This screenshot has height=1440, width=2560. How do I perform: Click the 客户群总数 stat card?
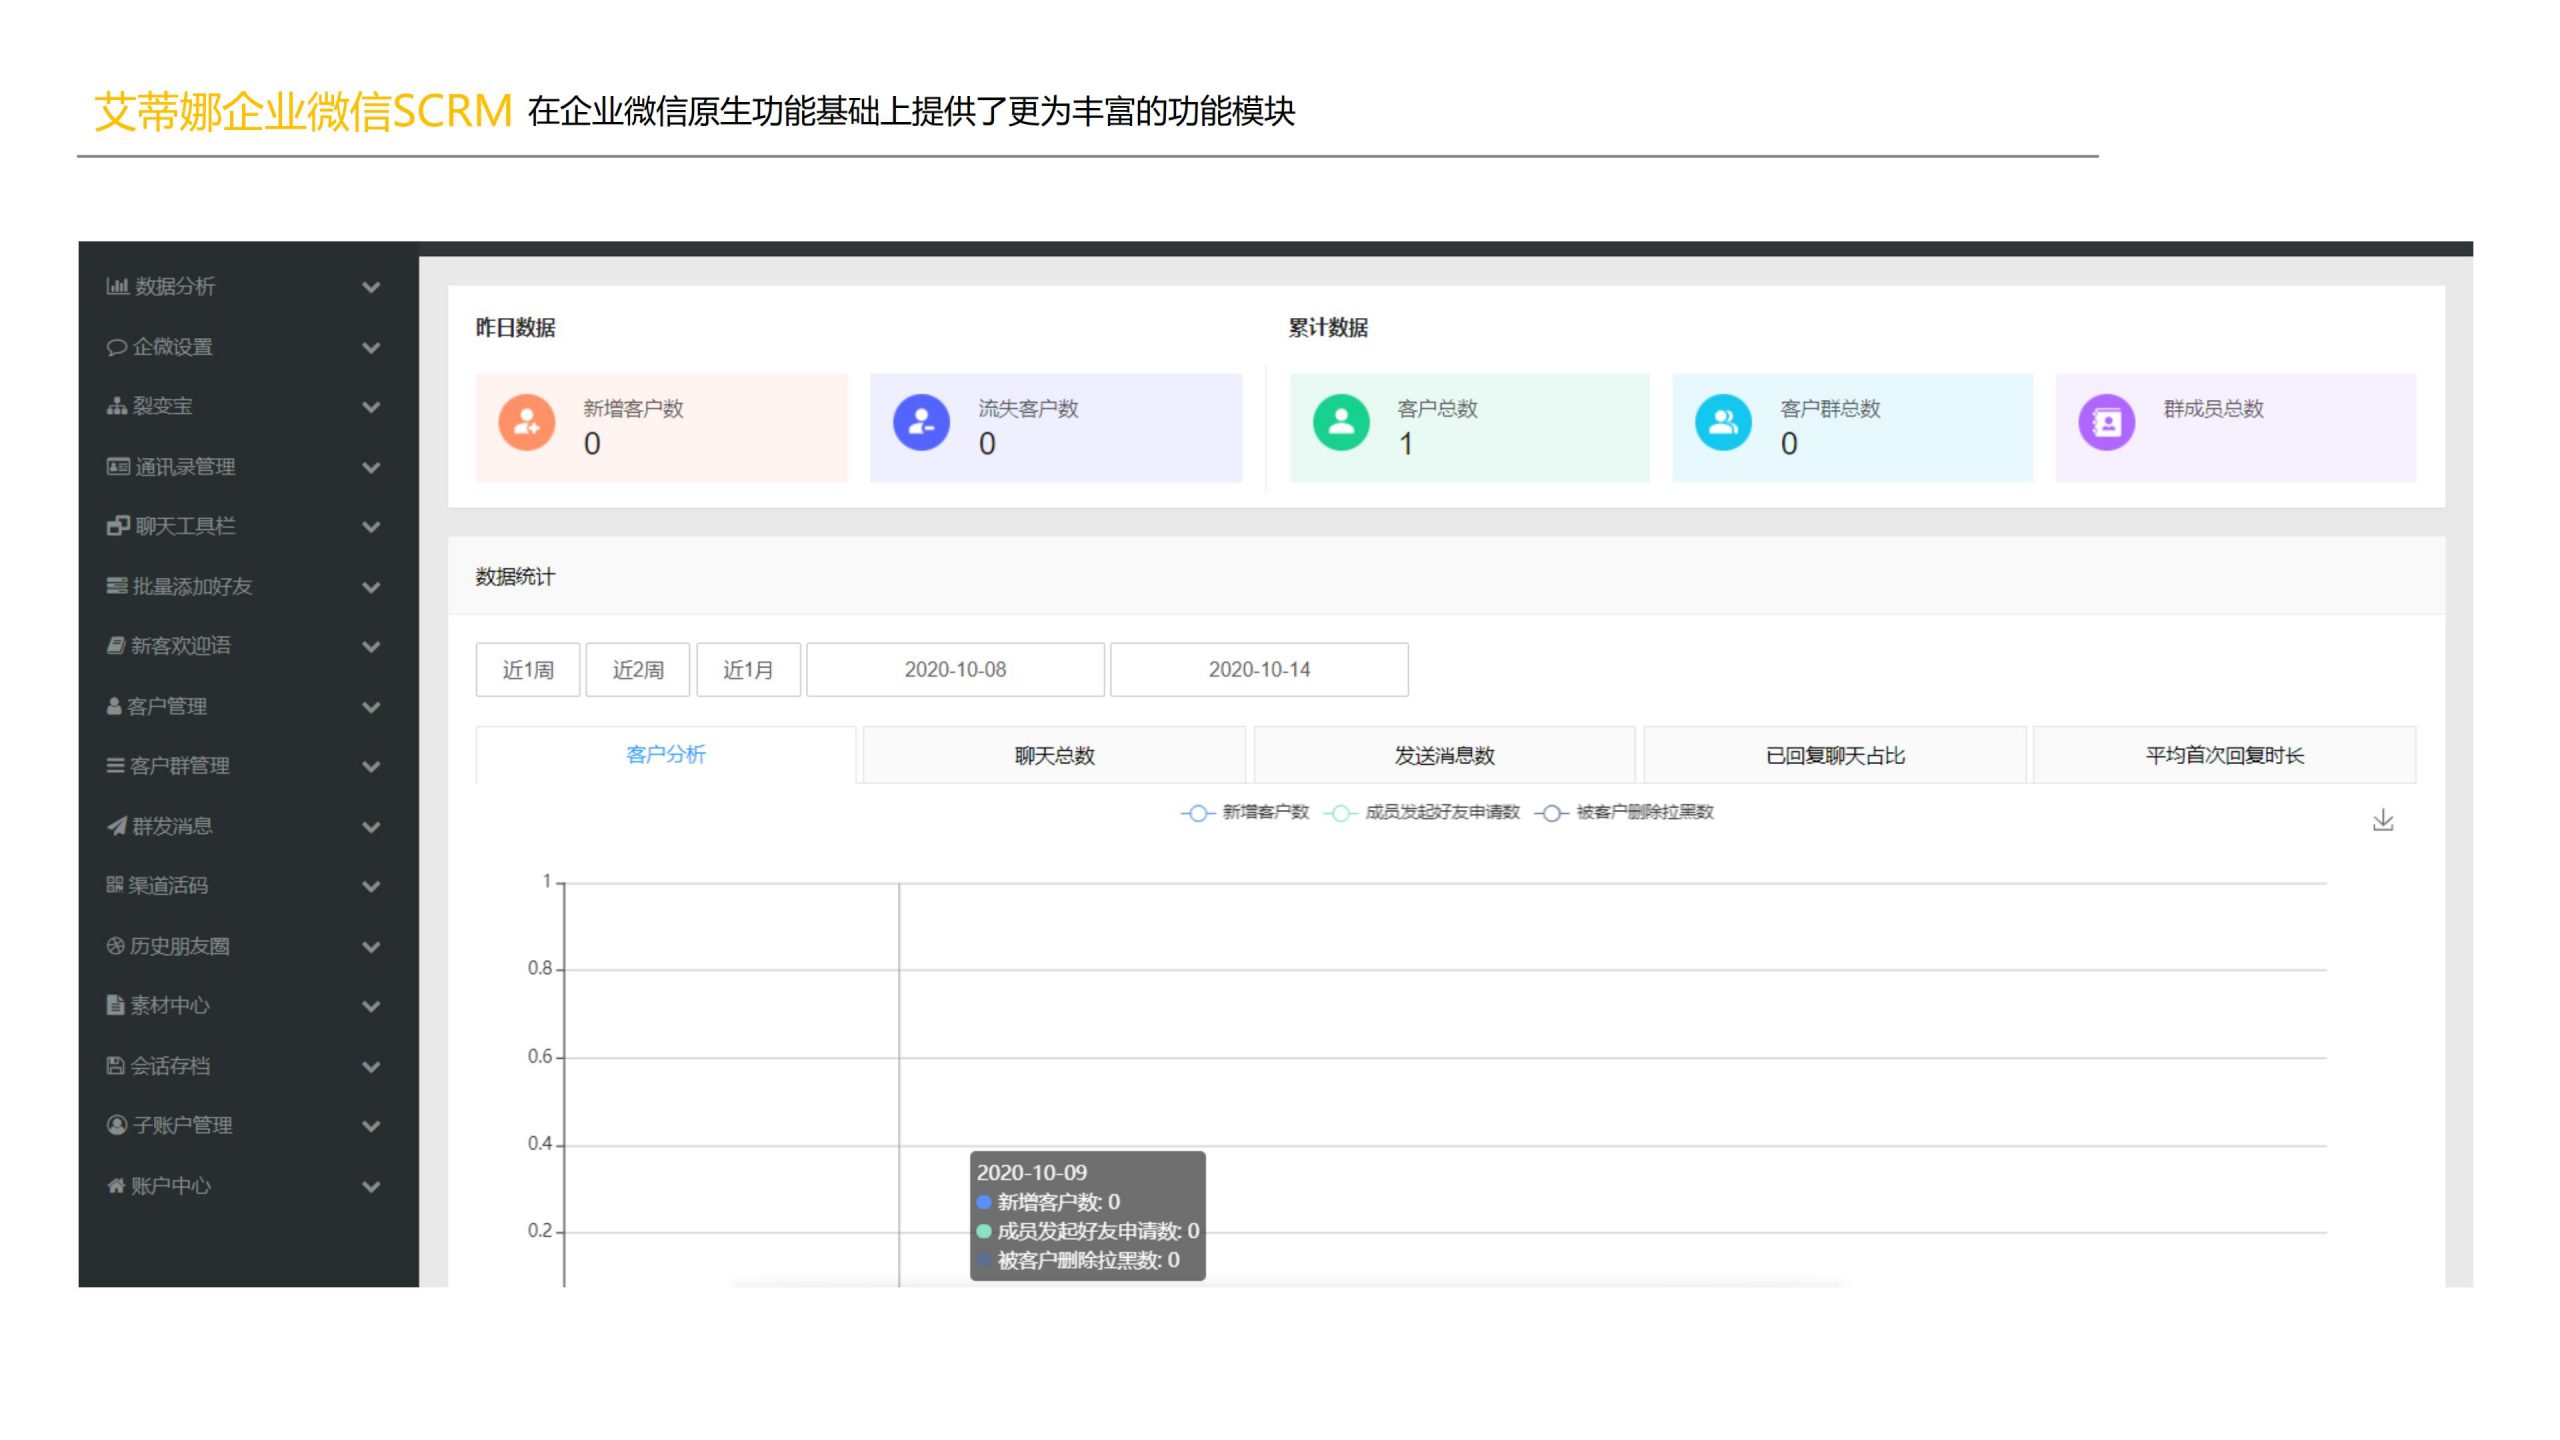click(x=1852, y=428)
